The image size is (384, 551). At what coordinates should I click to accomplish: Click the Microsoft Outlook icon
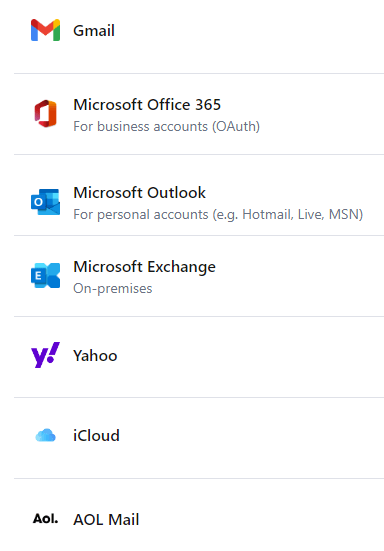coord(45,202)
